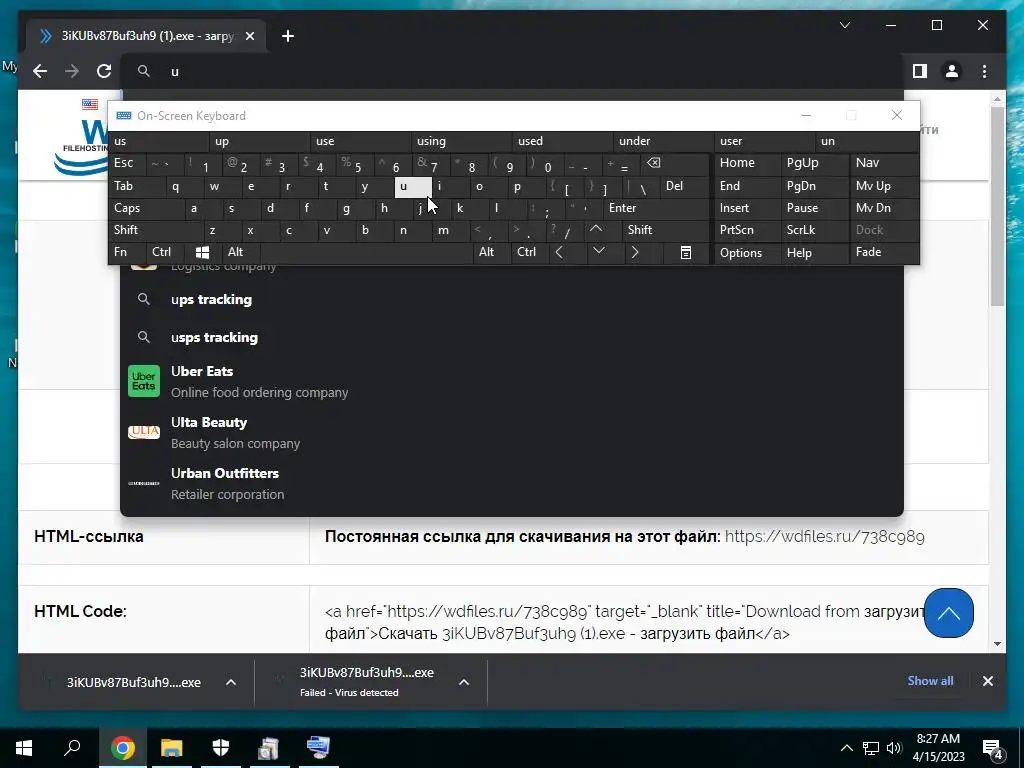Expand options for 'Virus detected' download

point(464,682)
